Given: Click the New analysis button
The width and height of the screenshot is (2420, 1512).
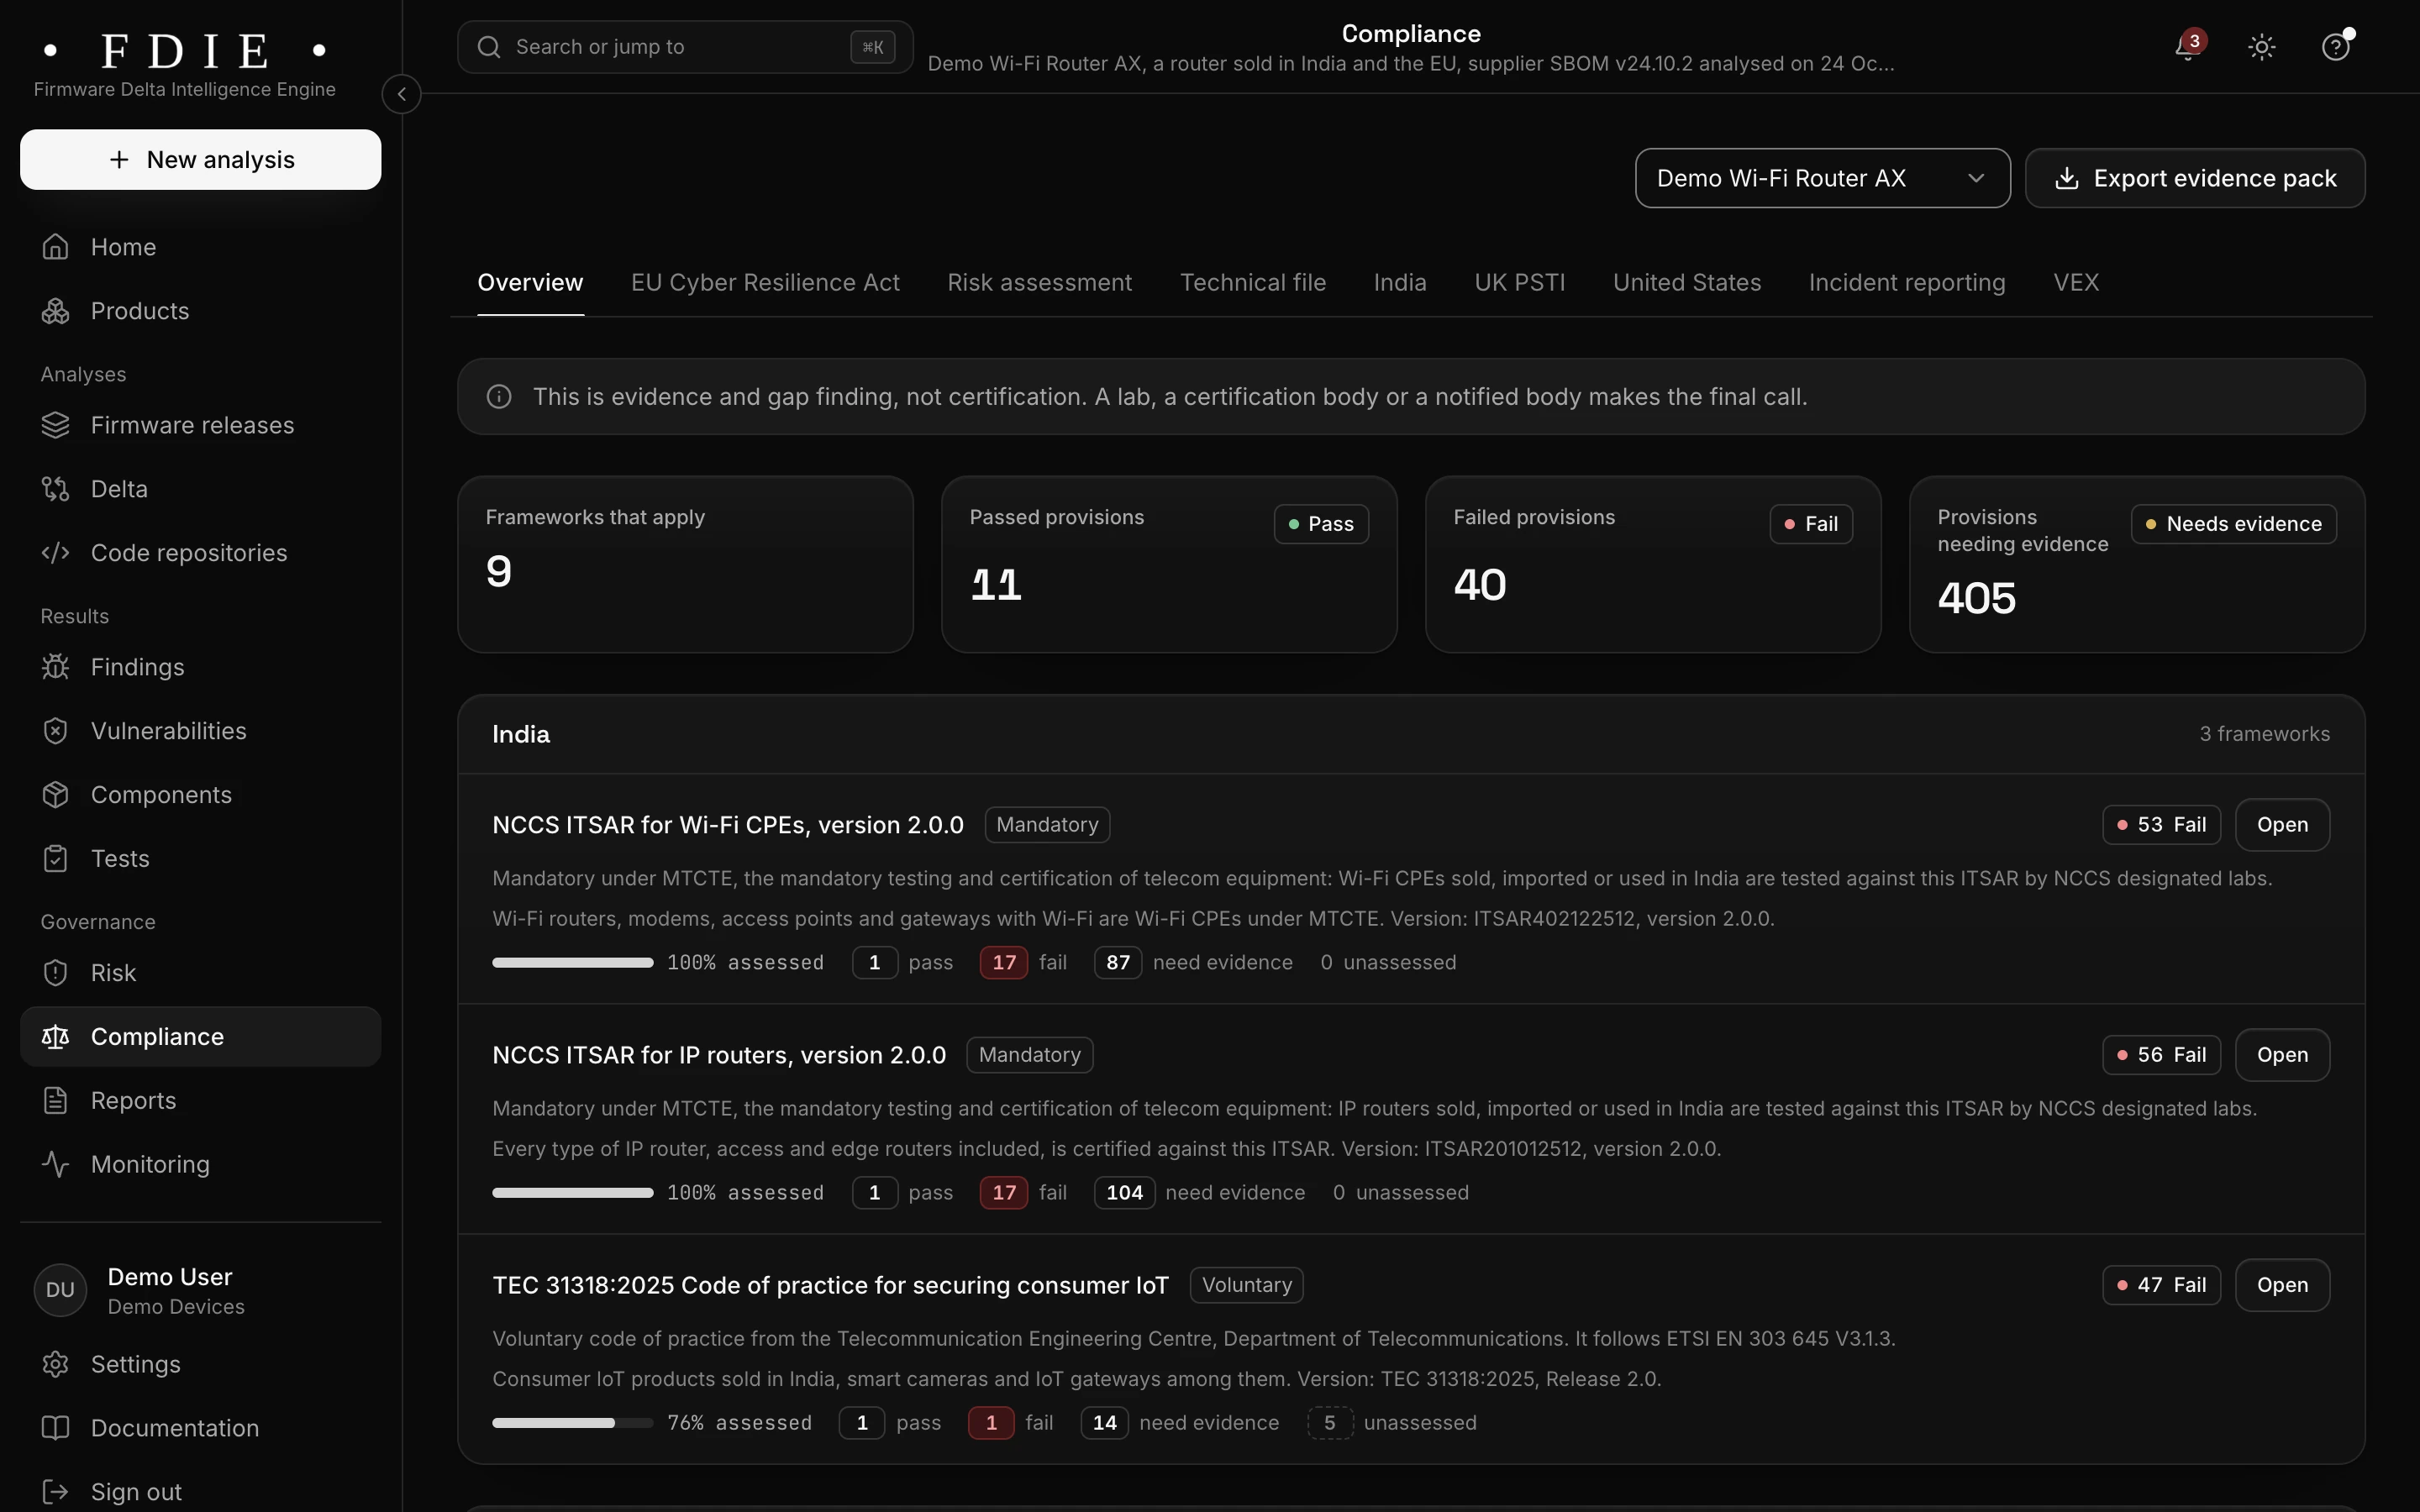Looking at the screenshot, I should coord(201,159).
